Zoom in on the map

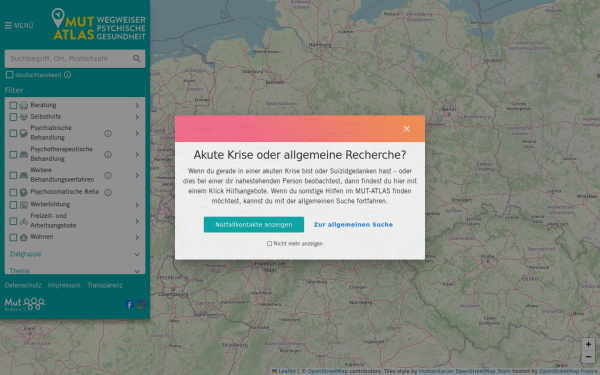(x=588, y=344)
